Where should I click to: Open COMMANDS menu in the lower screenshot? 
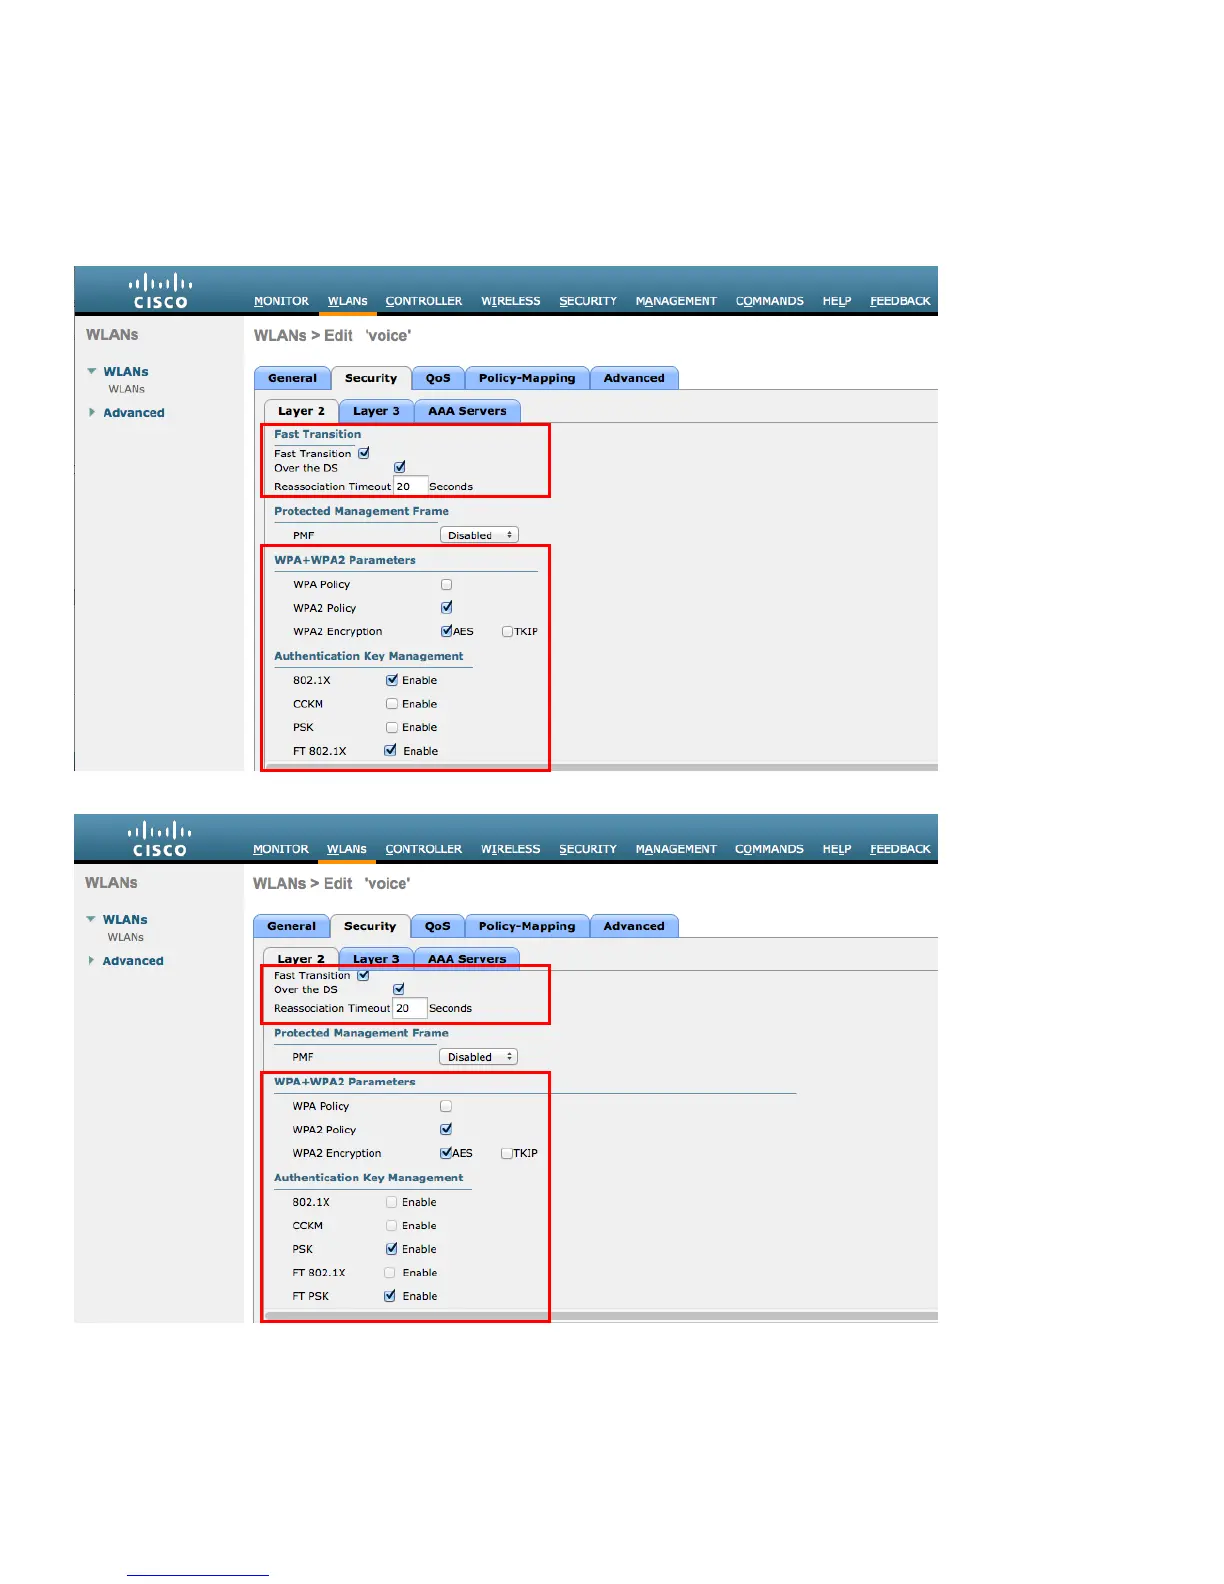pos(769,849)
